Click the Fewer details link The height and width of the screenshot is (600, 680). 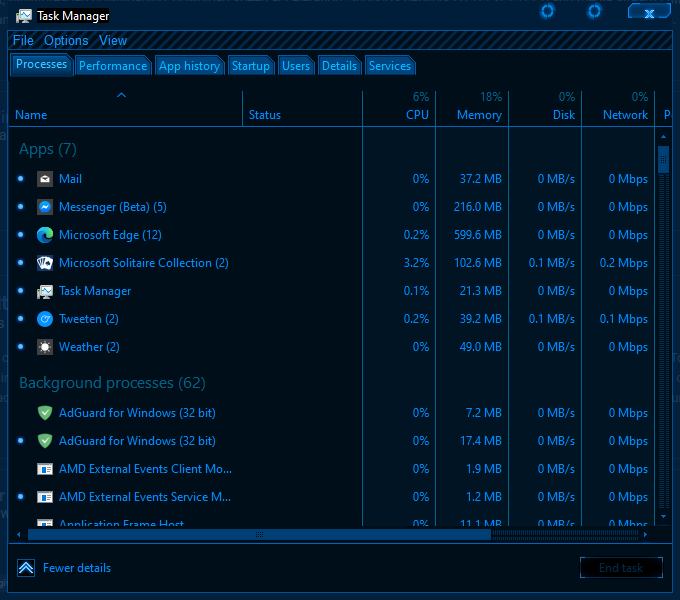point(77,568)
